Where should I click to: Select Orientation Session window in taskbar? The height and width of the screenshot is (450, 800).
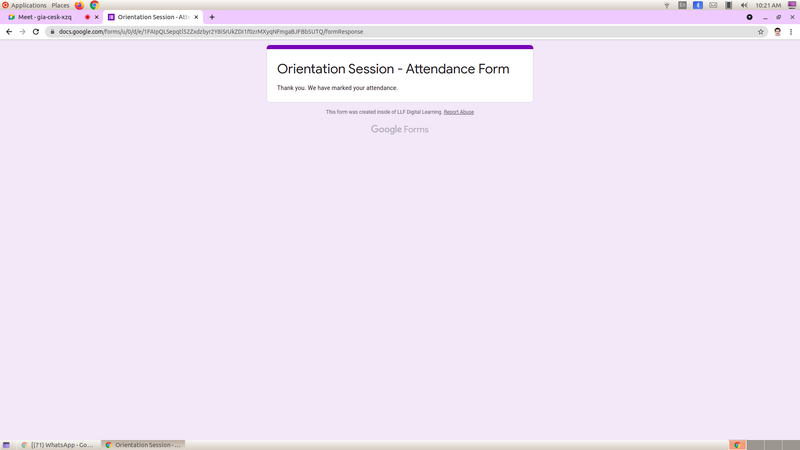[x=143, y=445]
